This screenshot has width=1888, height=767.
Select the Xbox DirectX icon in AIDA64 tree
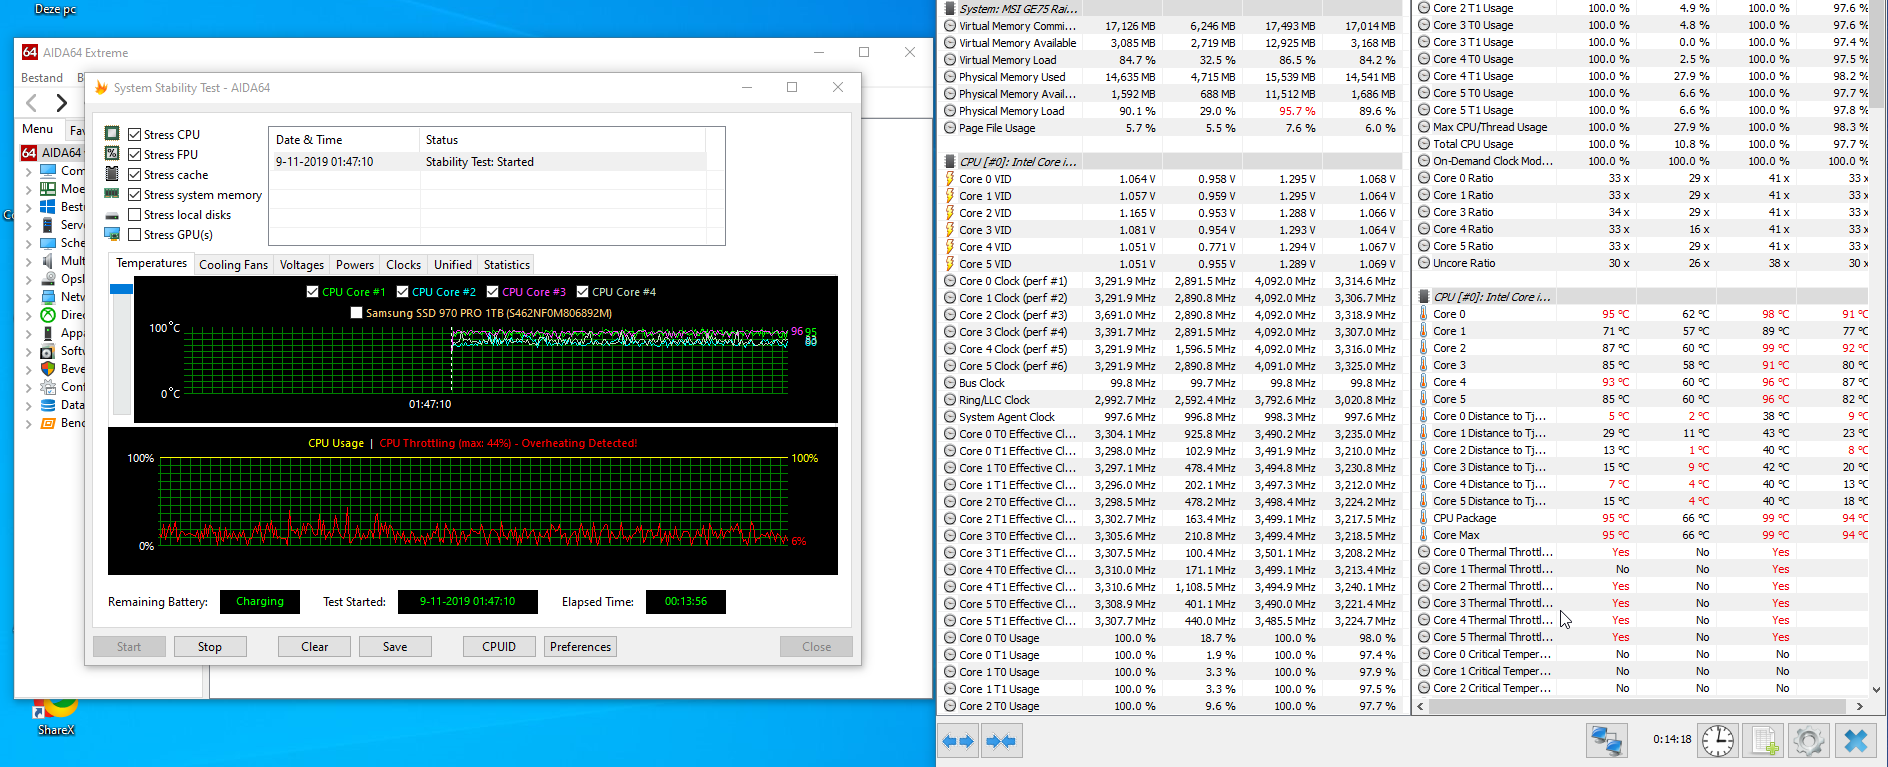tap(47, 314)
